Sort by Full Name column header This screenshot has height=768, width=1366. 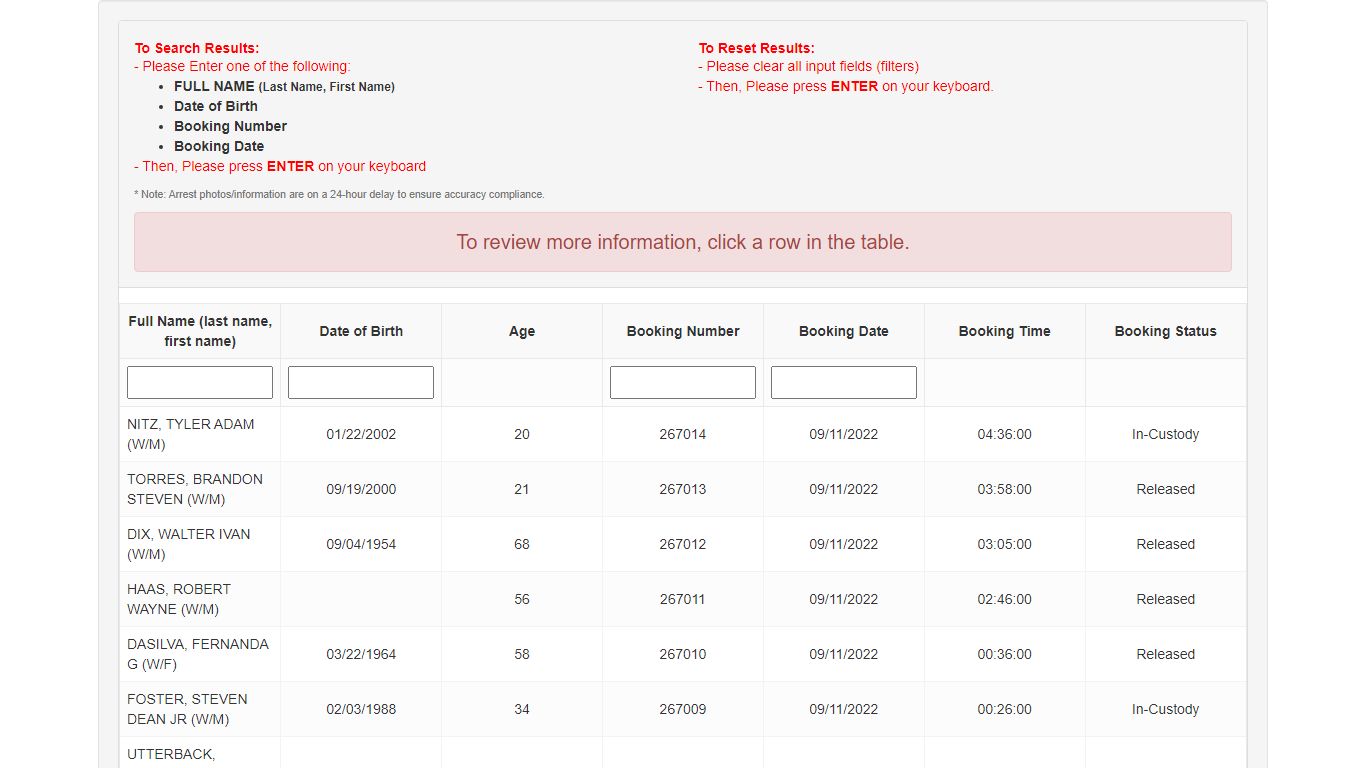[x=200, y=331]
